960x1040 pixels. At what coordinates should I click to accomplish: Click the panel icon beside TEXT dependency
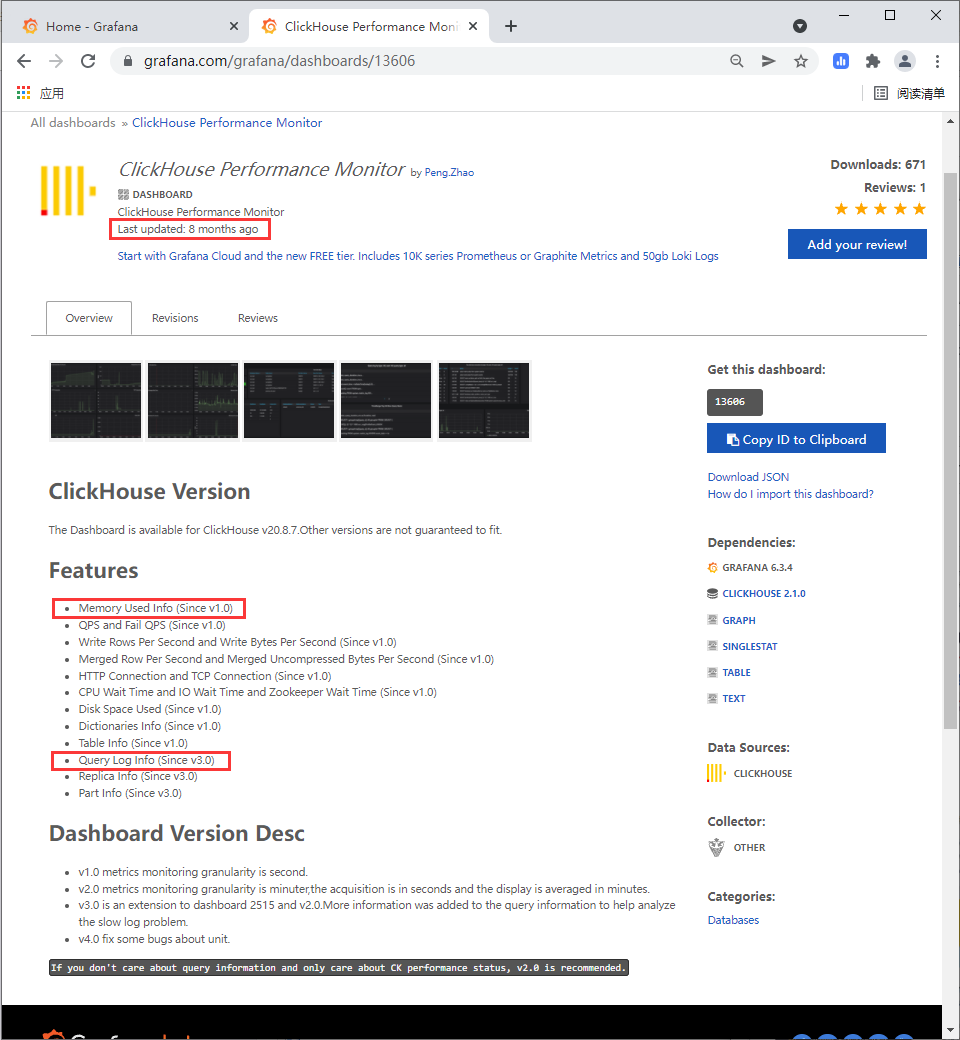pyautogui.click(x=713, y=698)
